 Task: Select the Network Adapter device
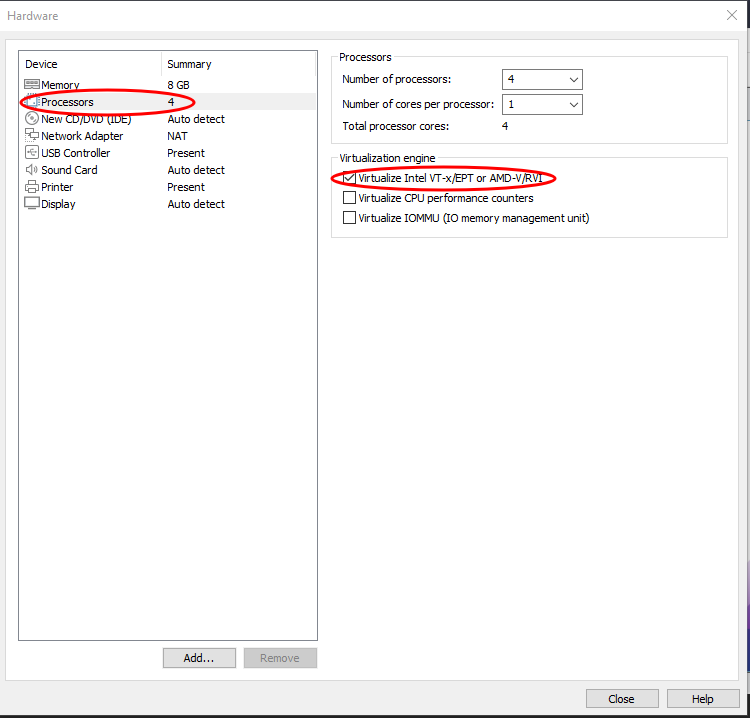click(x=82, y=136)
